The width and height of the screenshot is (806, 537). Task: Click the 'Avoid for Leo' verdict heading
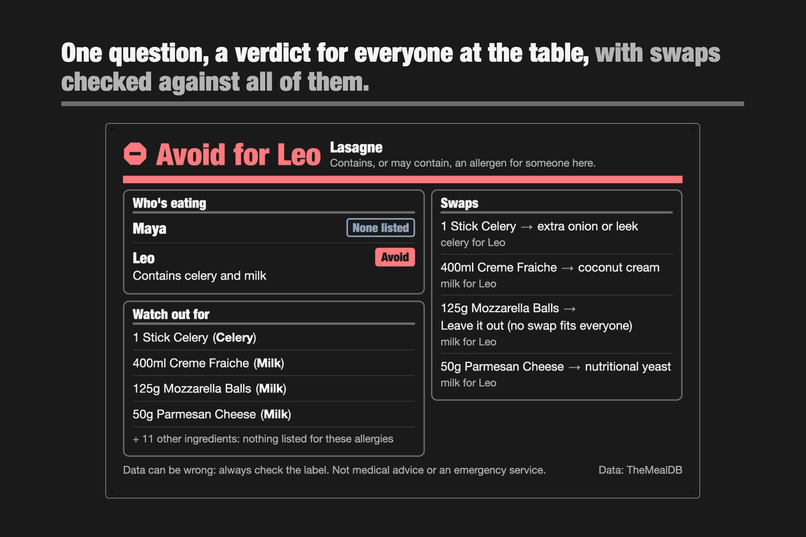tap(239, 155)
